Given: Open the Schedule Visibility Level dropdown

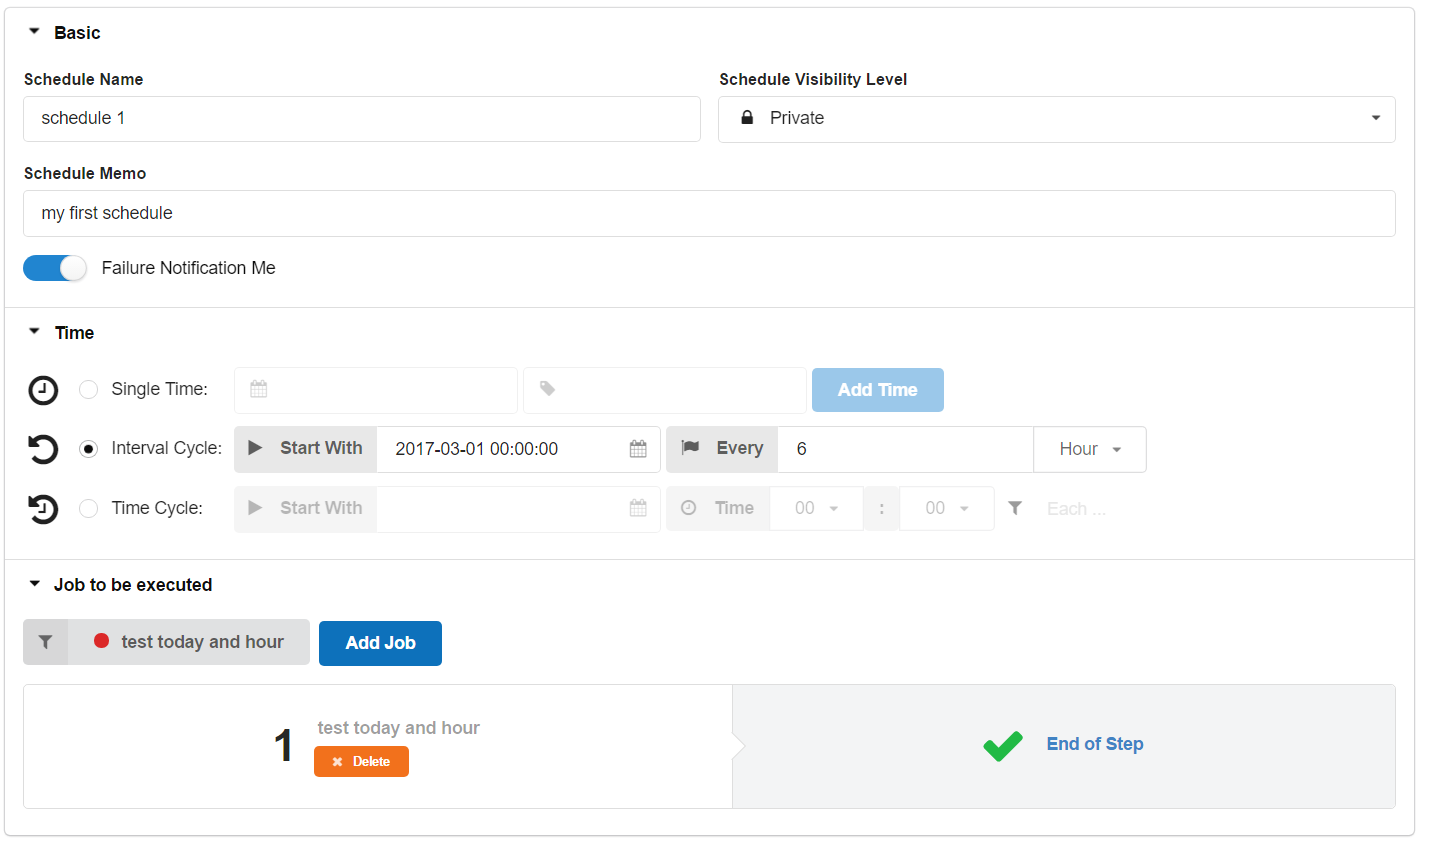Looking at the screenshot, I should tap(1374, 118).
